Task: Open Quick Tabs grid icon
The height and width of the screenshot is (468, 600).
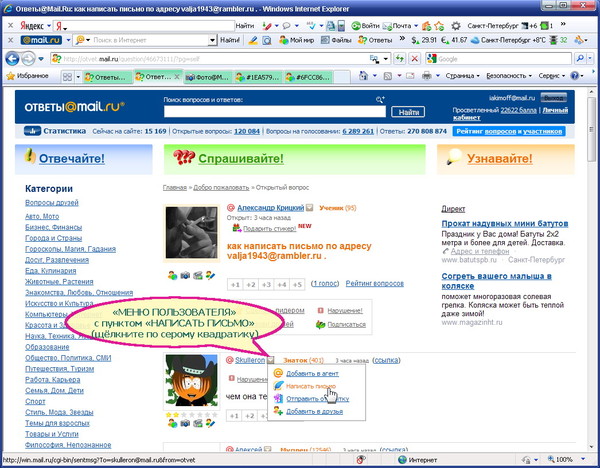Action: pyautogui.click(x=67, y=77)
